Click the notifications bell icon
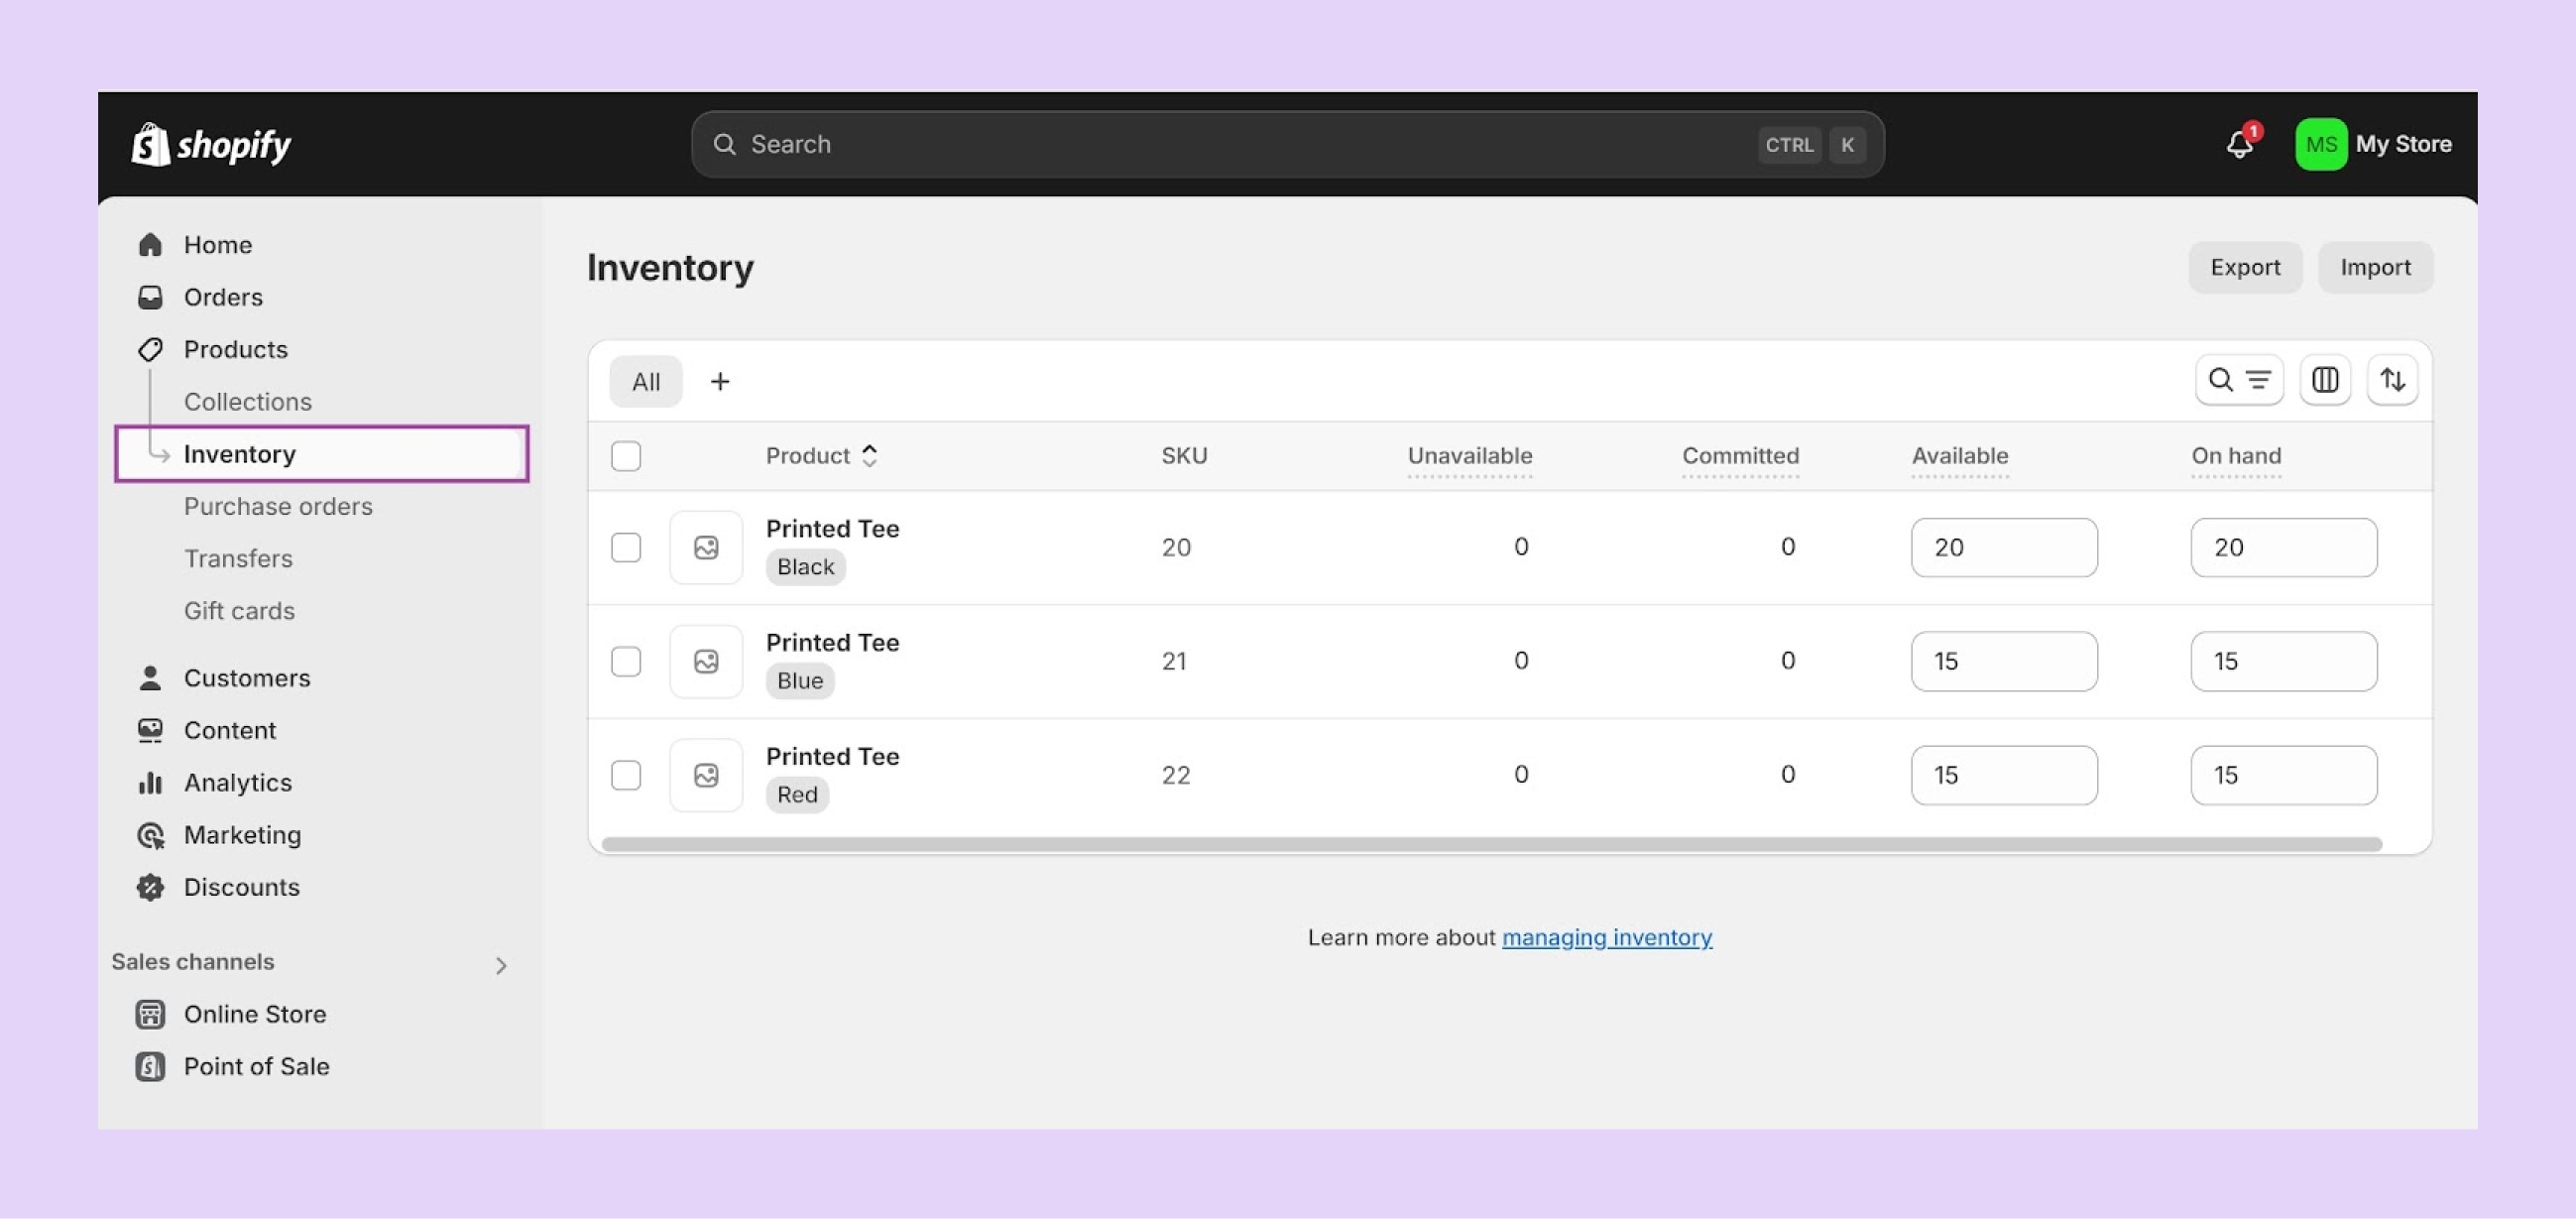The width and height of the screenshot is (2576, 1219). pyautogui.click(x=2239, y=145)
